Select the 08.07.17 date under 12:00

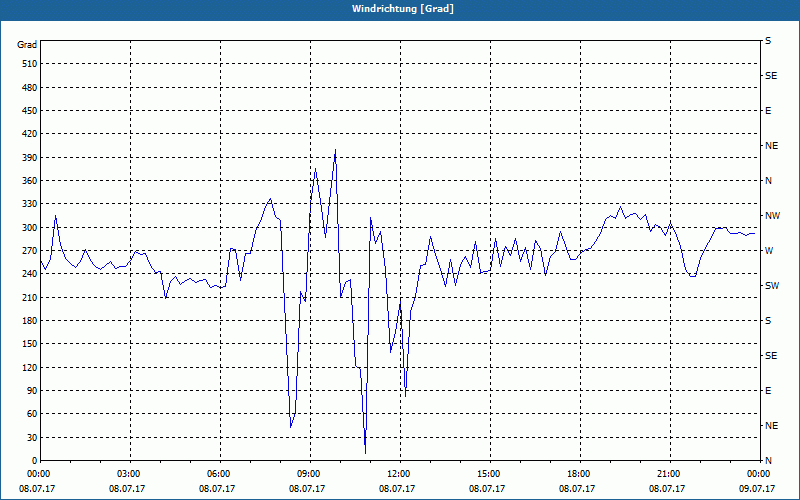pyautogui.click(x=397, y=489)
